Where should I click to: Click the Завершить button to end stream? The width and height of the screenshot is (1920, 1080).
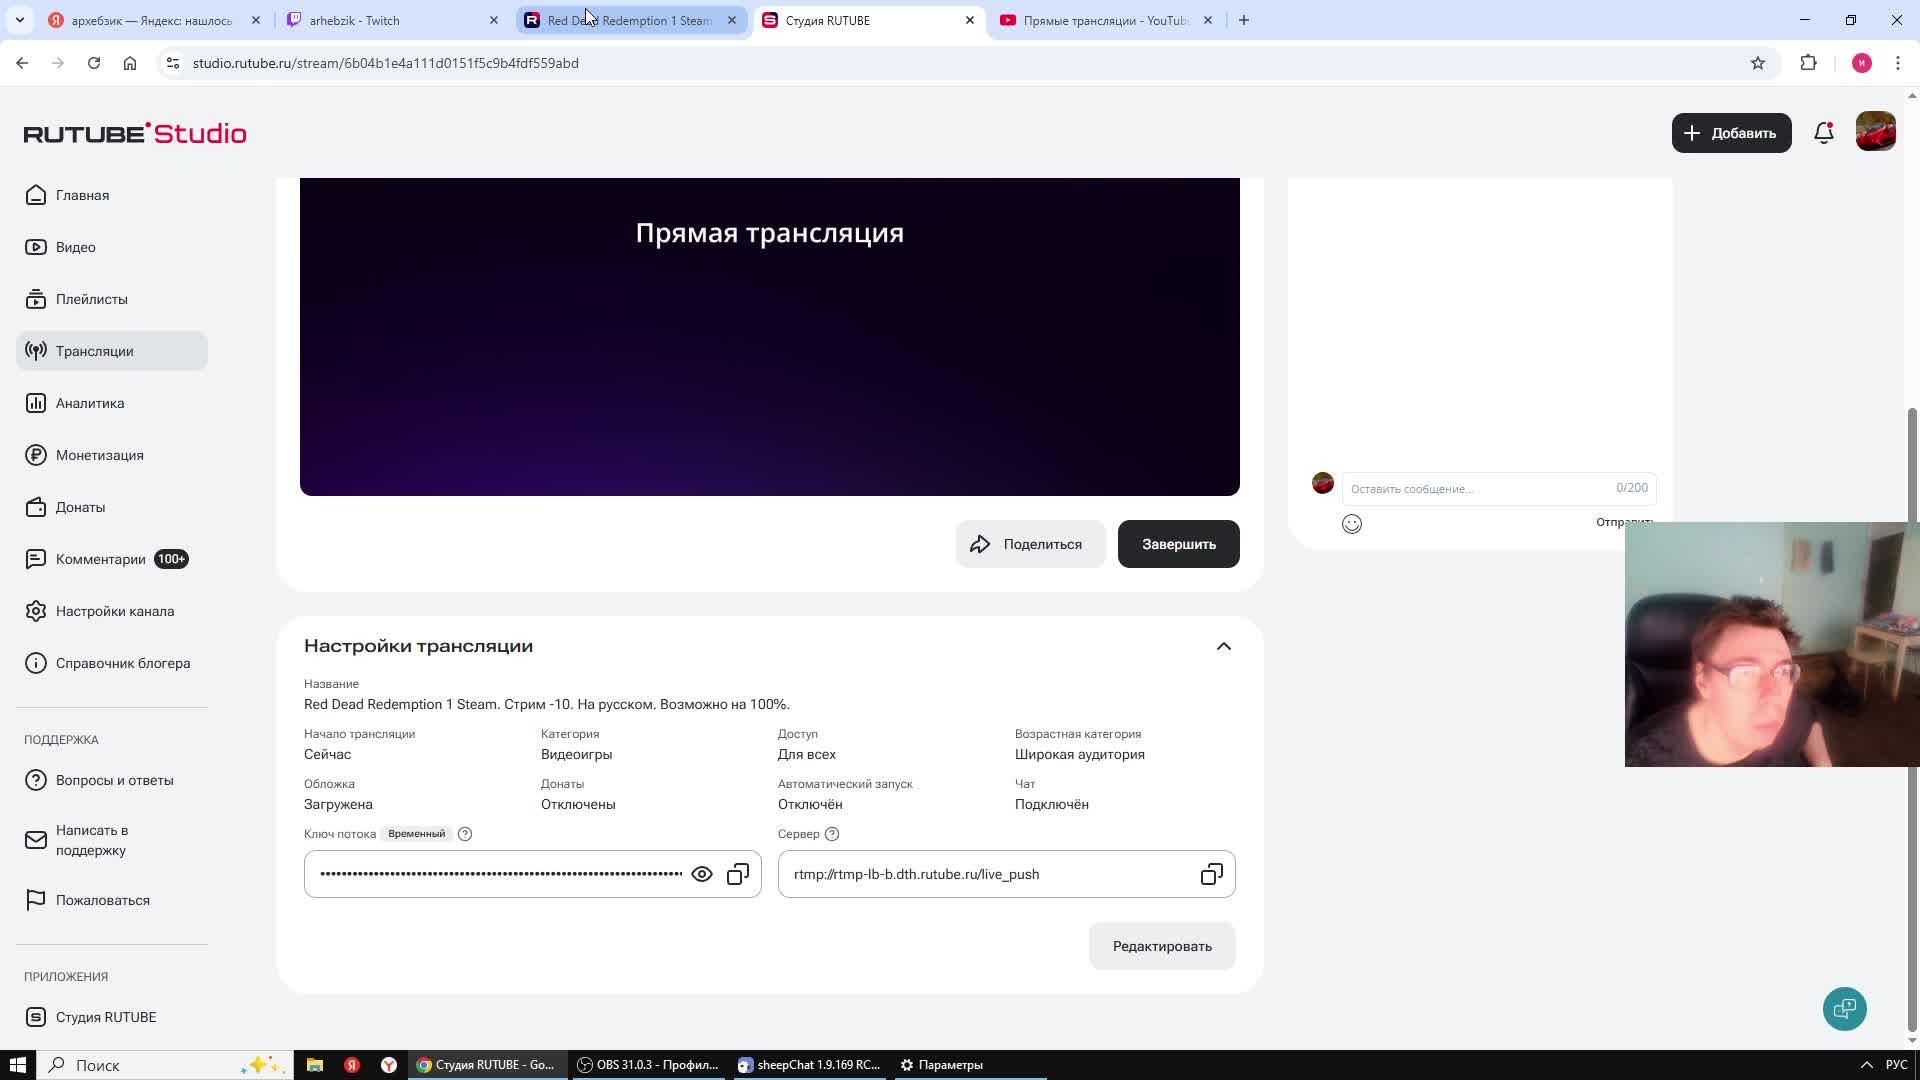pos(1178,543)
